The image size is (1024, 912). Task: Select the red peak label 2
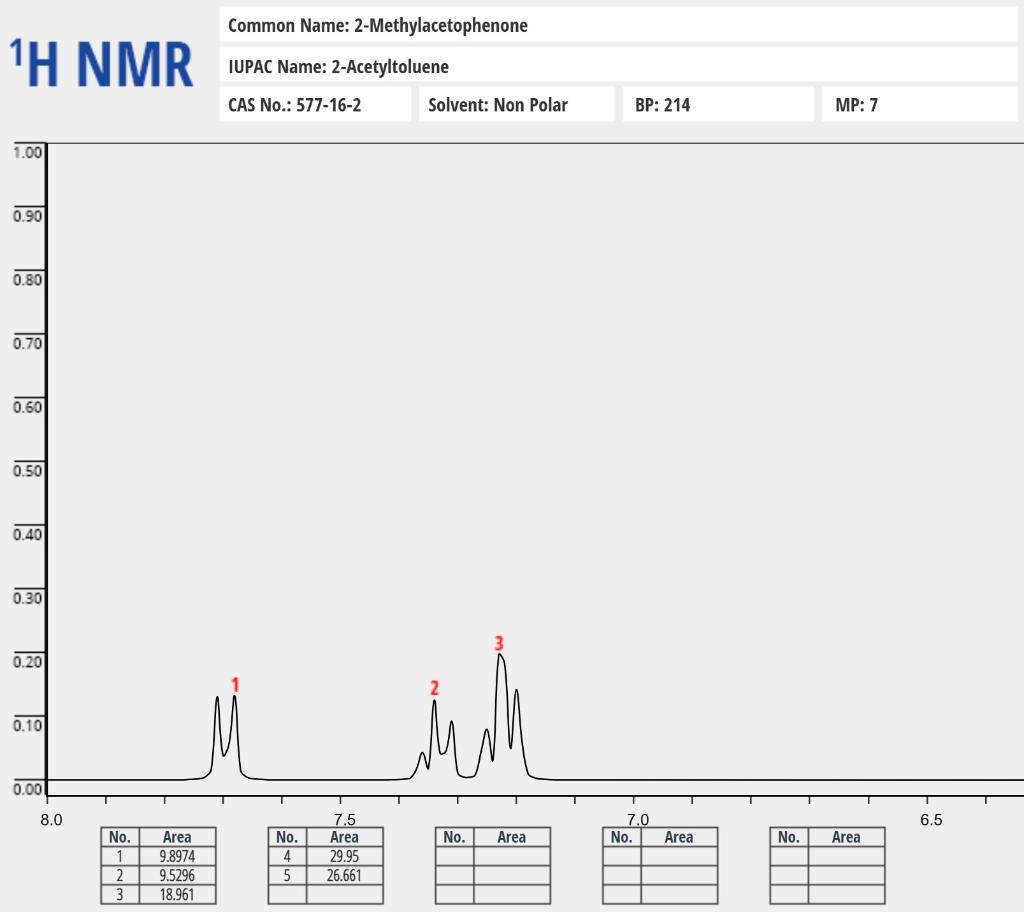pos(434,688)
